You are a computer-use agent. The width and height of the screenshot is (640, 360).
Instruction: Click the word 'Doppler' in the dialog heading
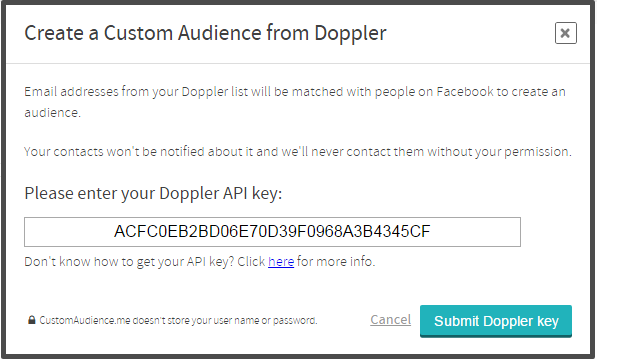pos(350,34)
